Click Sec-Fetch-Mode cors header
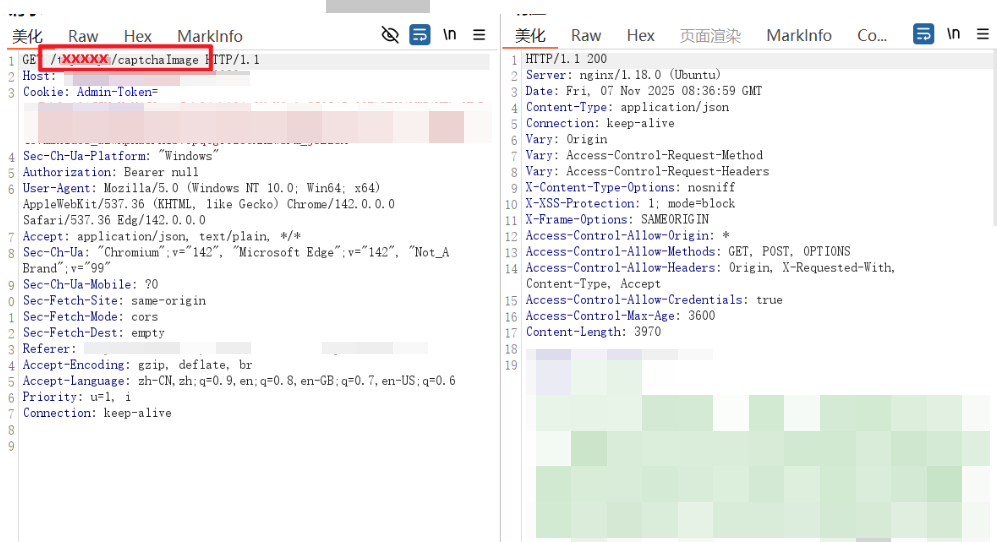The height and width of the screenshot is (542, 997). pyautogui.click(x=90, y=316)
